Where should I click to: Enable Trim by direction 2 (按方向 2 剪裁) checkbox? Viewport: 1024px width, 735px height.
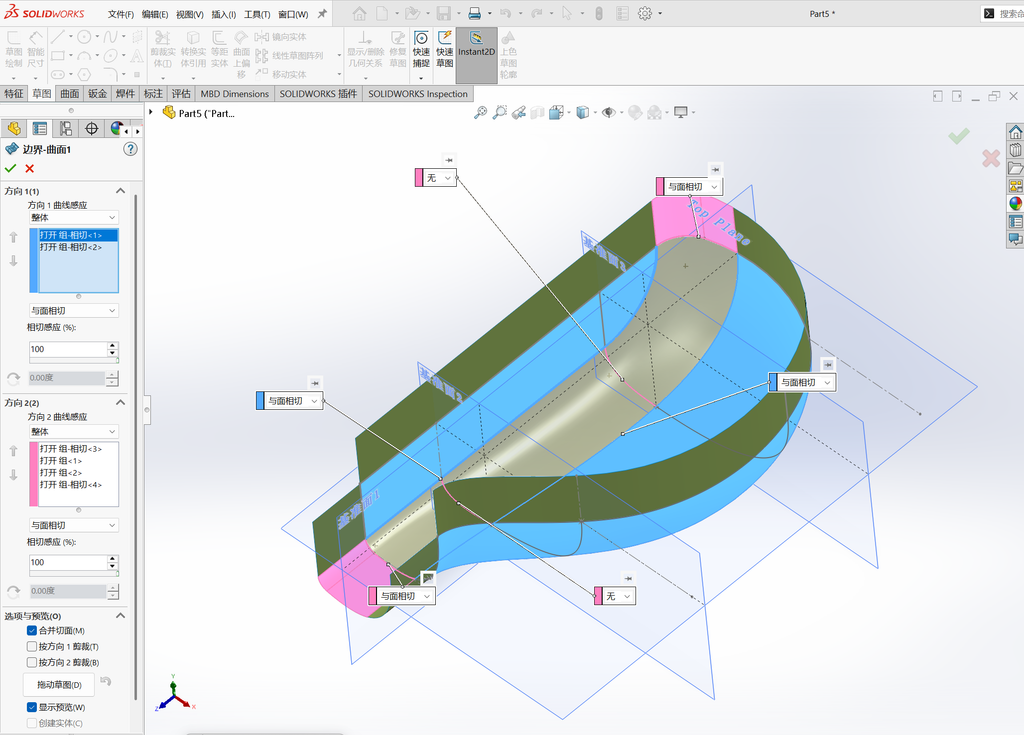tap(31, 662)
